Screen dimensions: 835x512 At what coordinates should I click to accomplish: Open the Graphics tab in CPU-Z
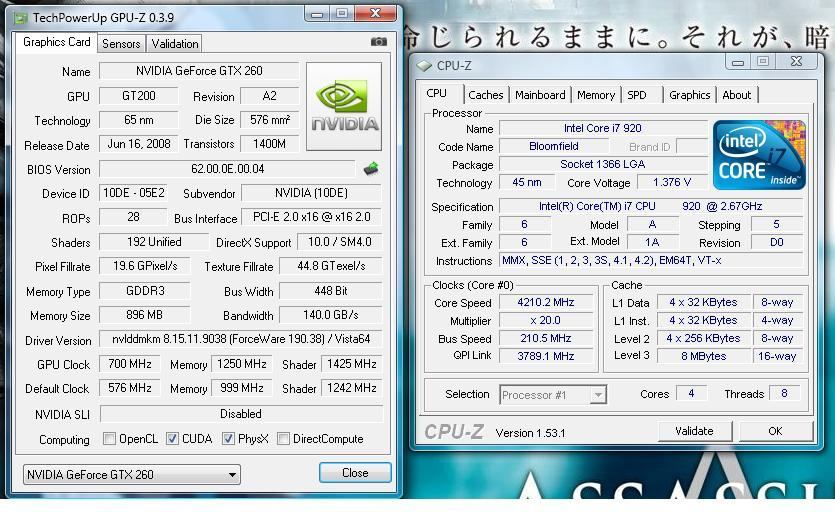point(690,95)
